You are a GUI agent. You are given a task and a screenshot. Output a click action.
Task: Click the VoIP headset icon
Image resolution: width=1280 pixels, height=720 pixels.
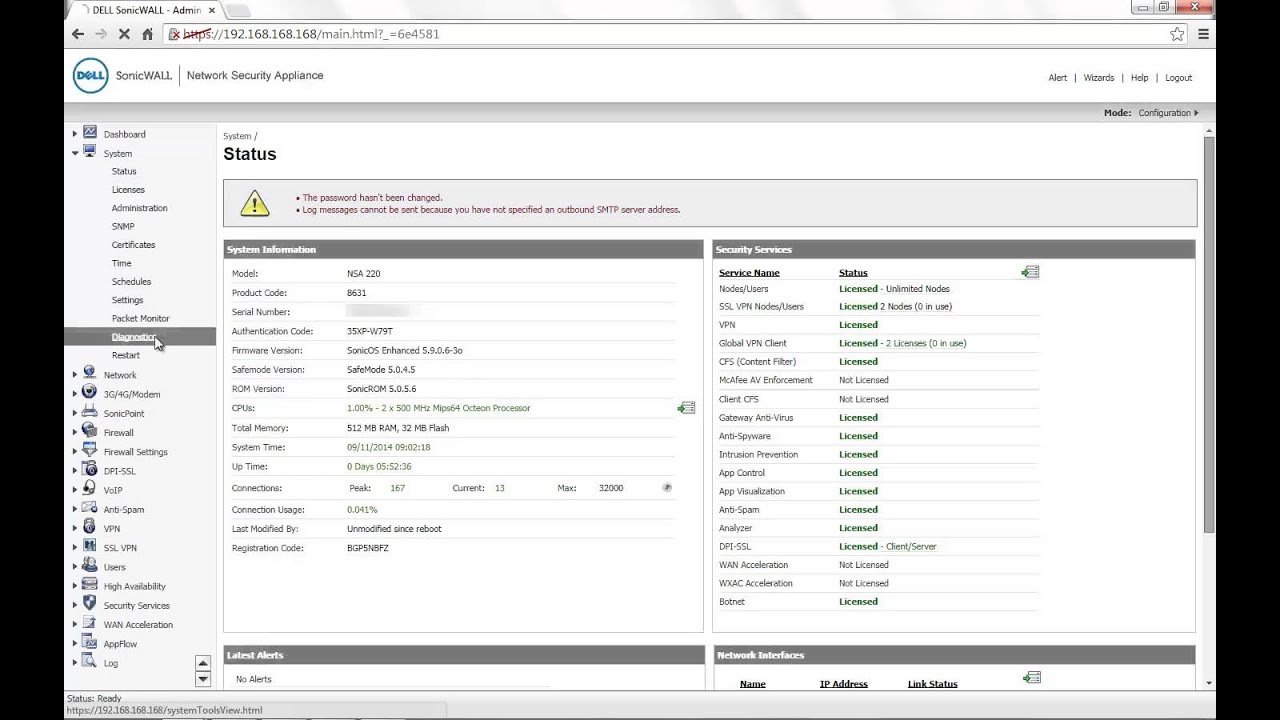[x=89, y=489]
